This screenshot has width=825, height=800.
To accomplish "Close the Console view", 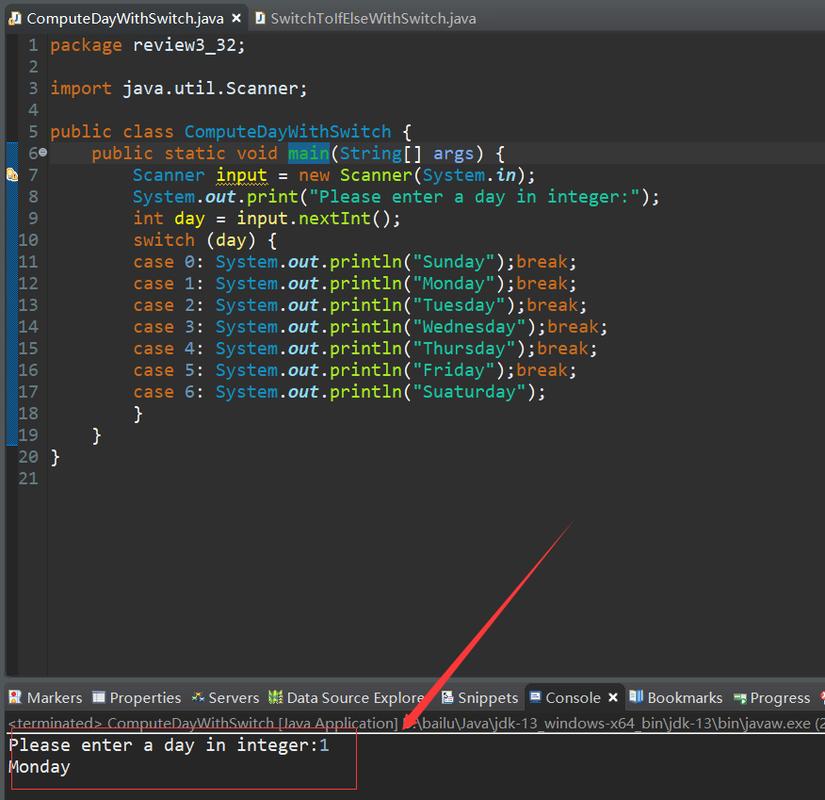I will point(614,697).
